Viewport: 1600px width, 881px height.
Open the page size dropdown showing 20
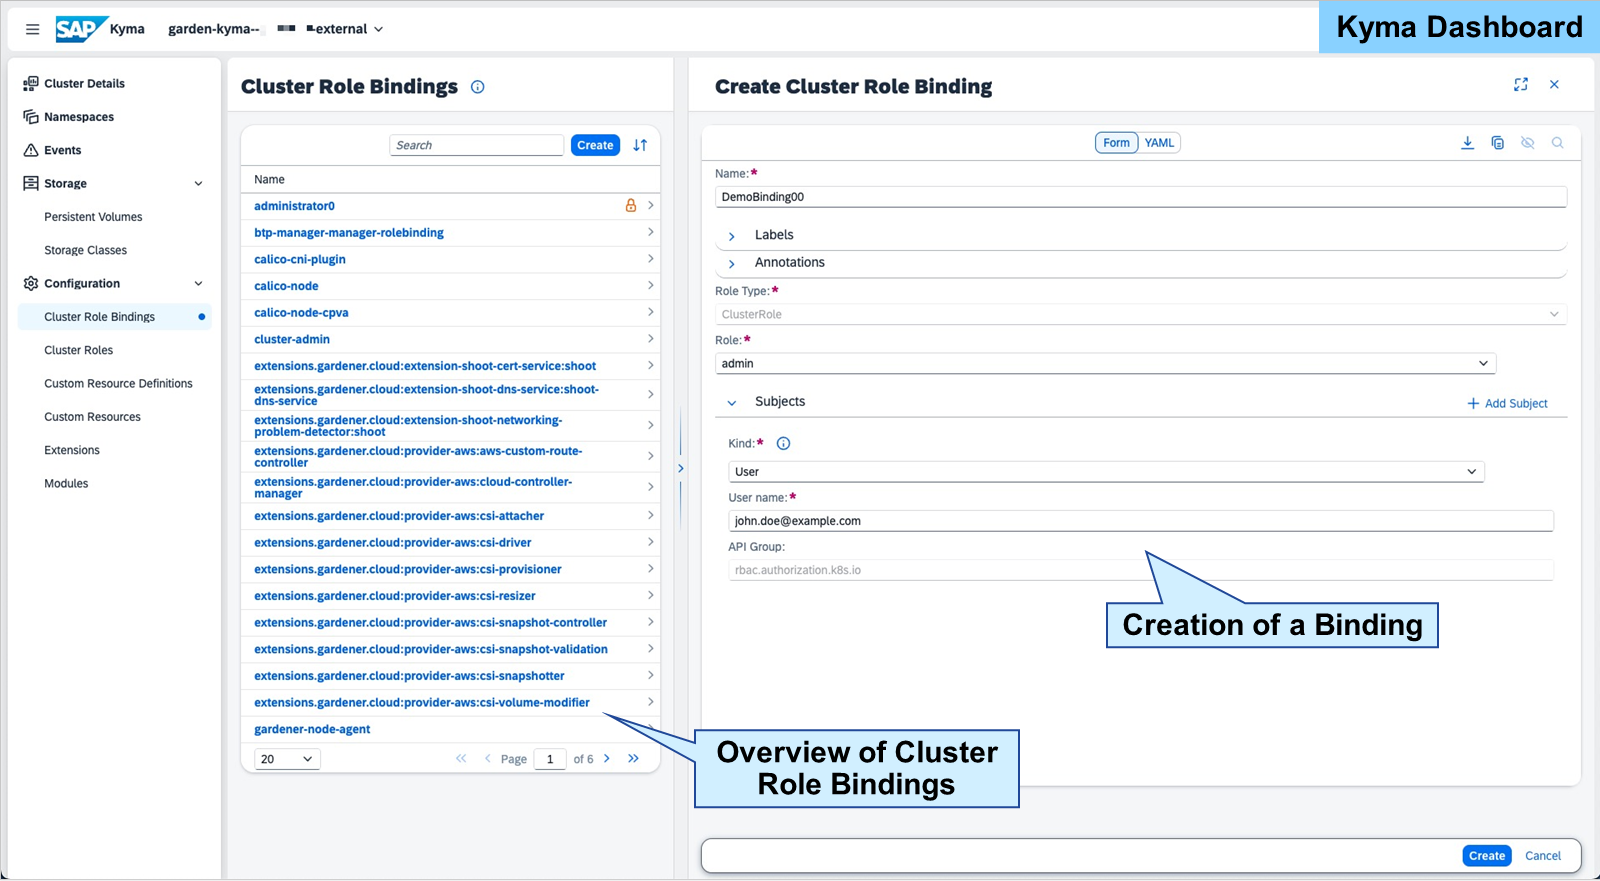point(287,759)
